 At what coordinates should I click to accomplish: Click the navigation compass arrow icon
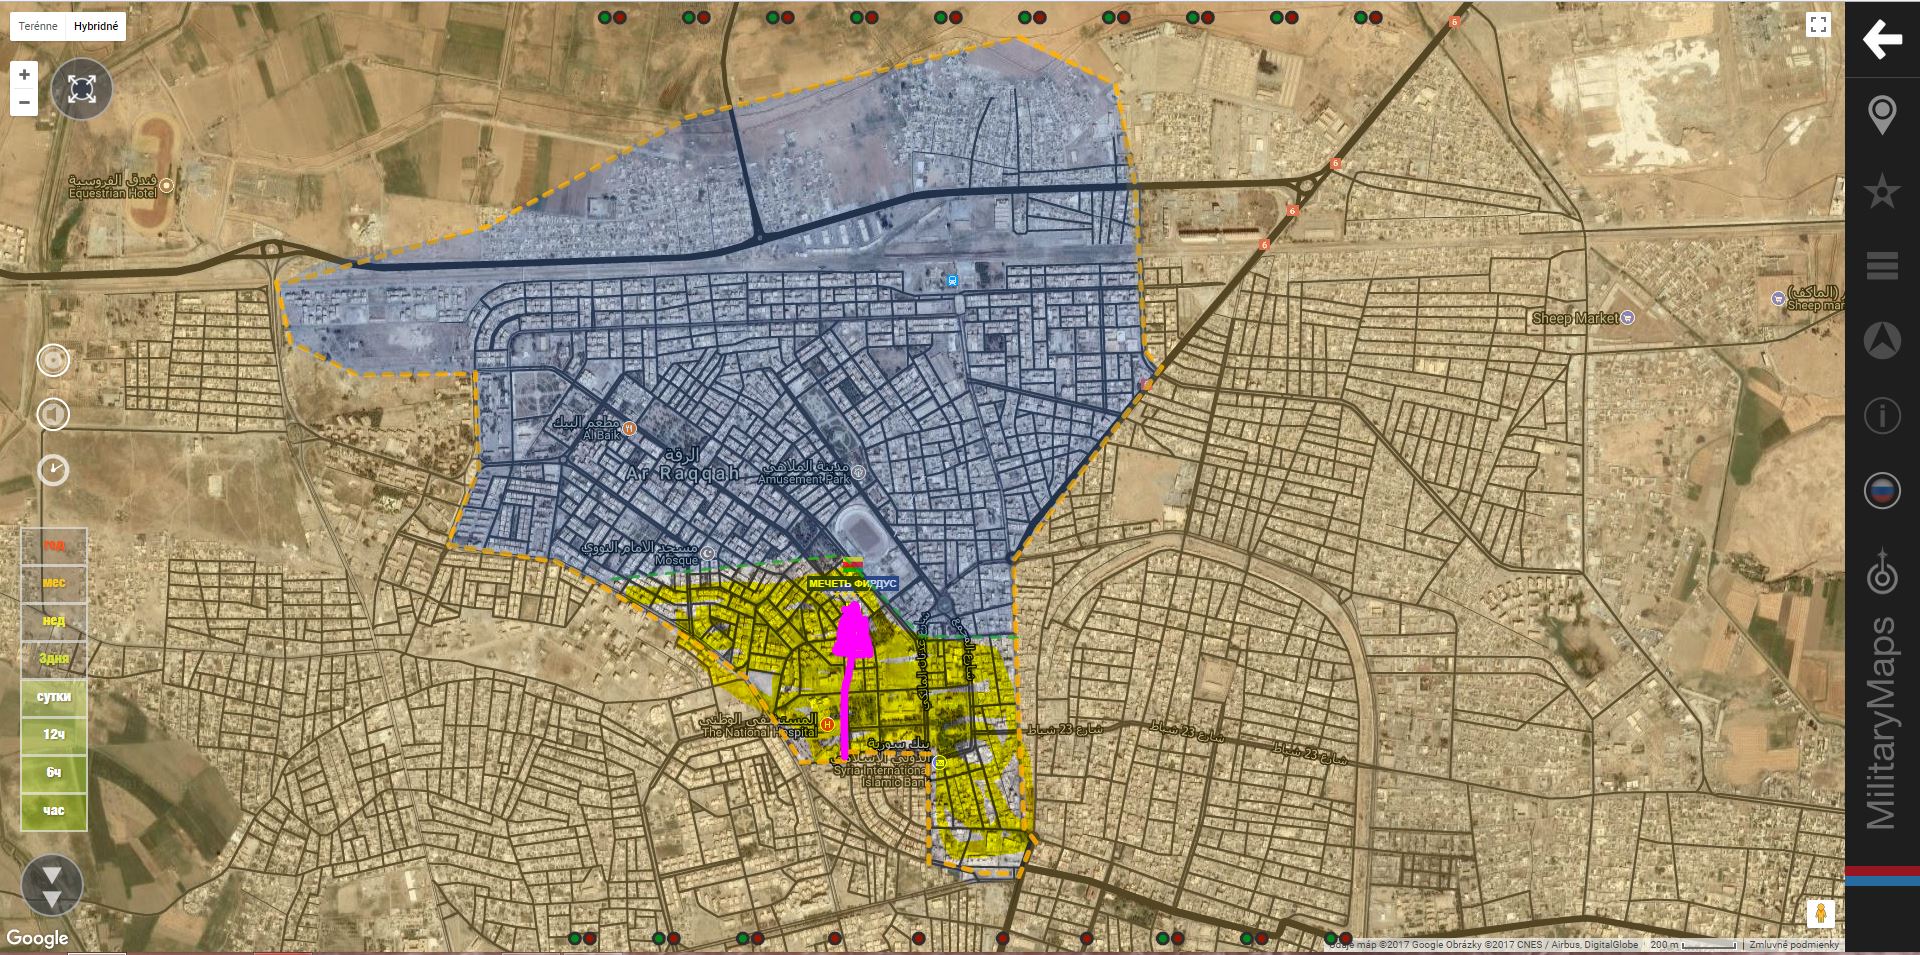click(1881, 341)
